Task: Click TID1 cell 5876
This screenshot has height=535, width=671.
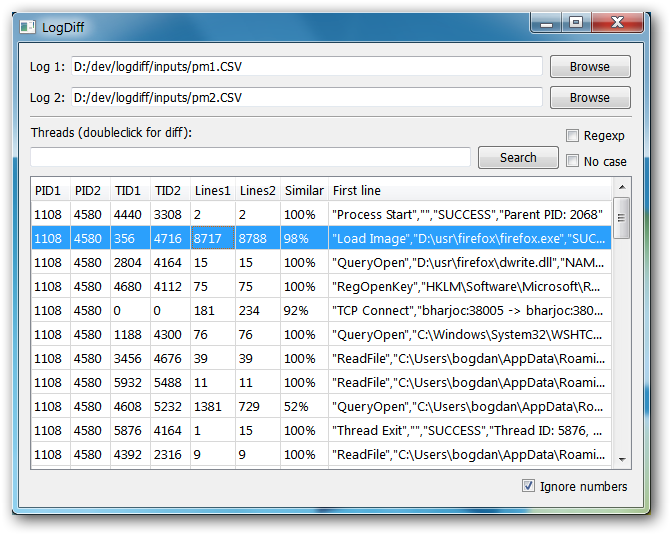Action: coord(131,430)
